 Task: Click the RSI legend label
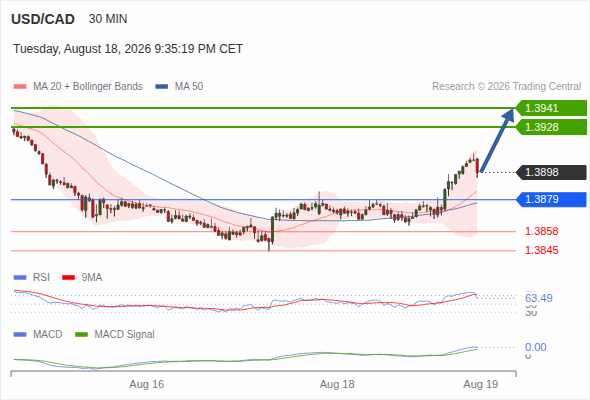coord(41,278)
